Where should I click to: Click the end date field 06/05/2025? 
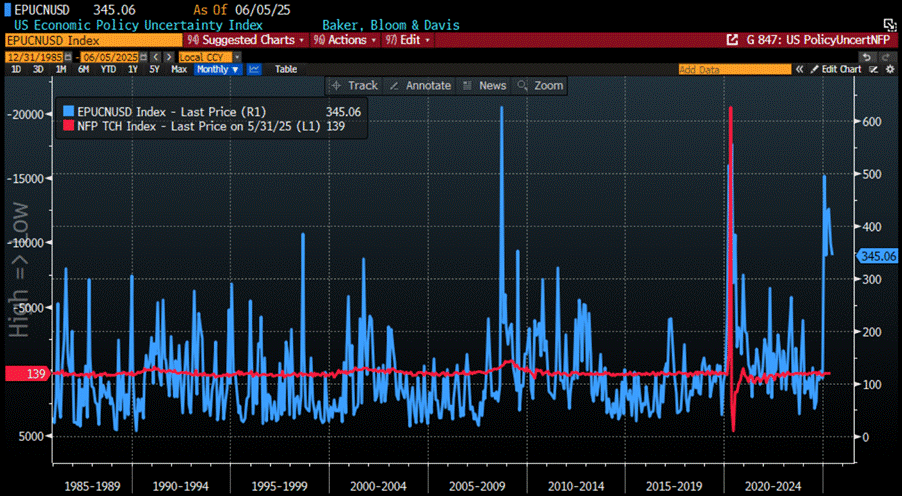pos(109,57)
